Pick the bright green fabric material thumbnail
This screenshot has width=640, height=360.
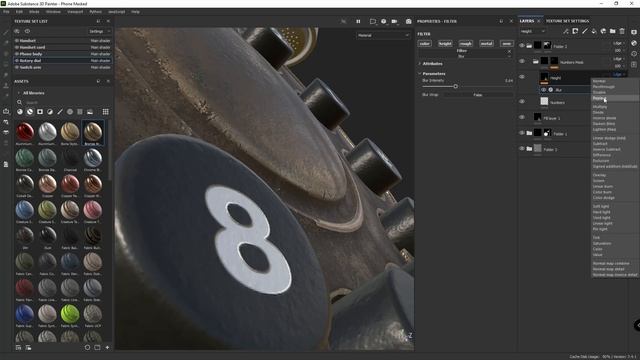pos(70,314)
